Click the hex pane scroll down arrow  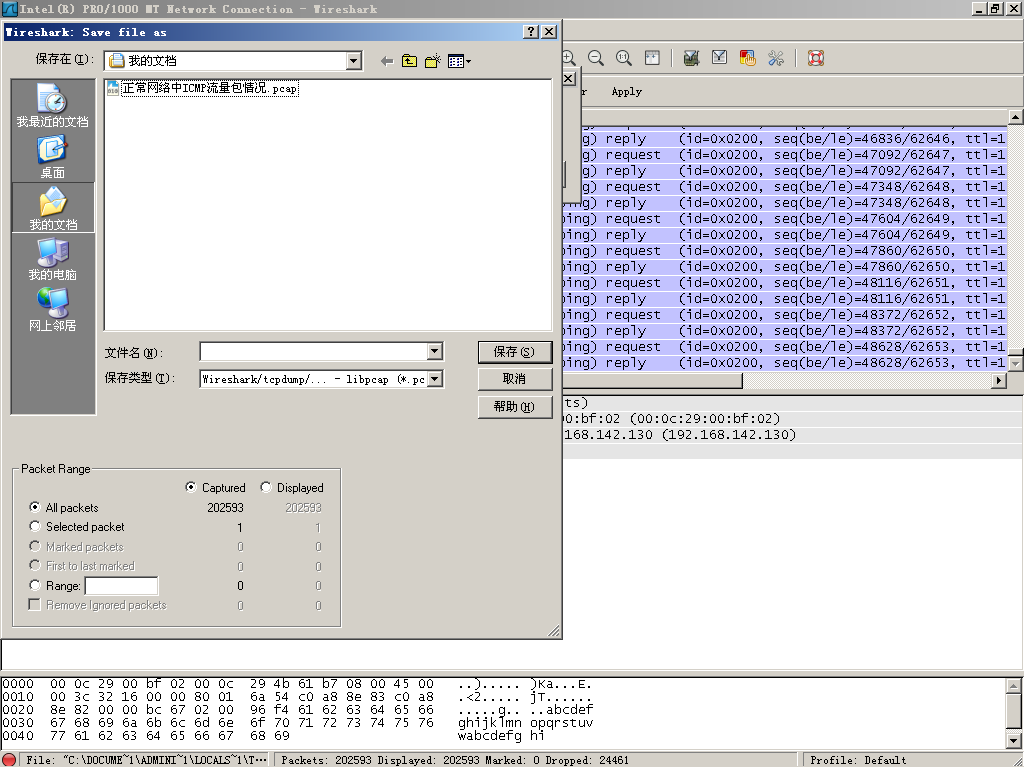coord(1013,741)
